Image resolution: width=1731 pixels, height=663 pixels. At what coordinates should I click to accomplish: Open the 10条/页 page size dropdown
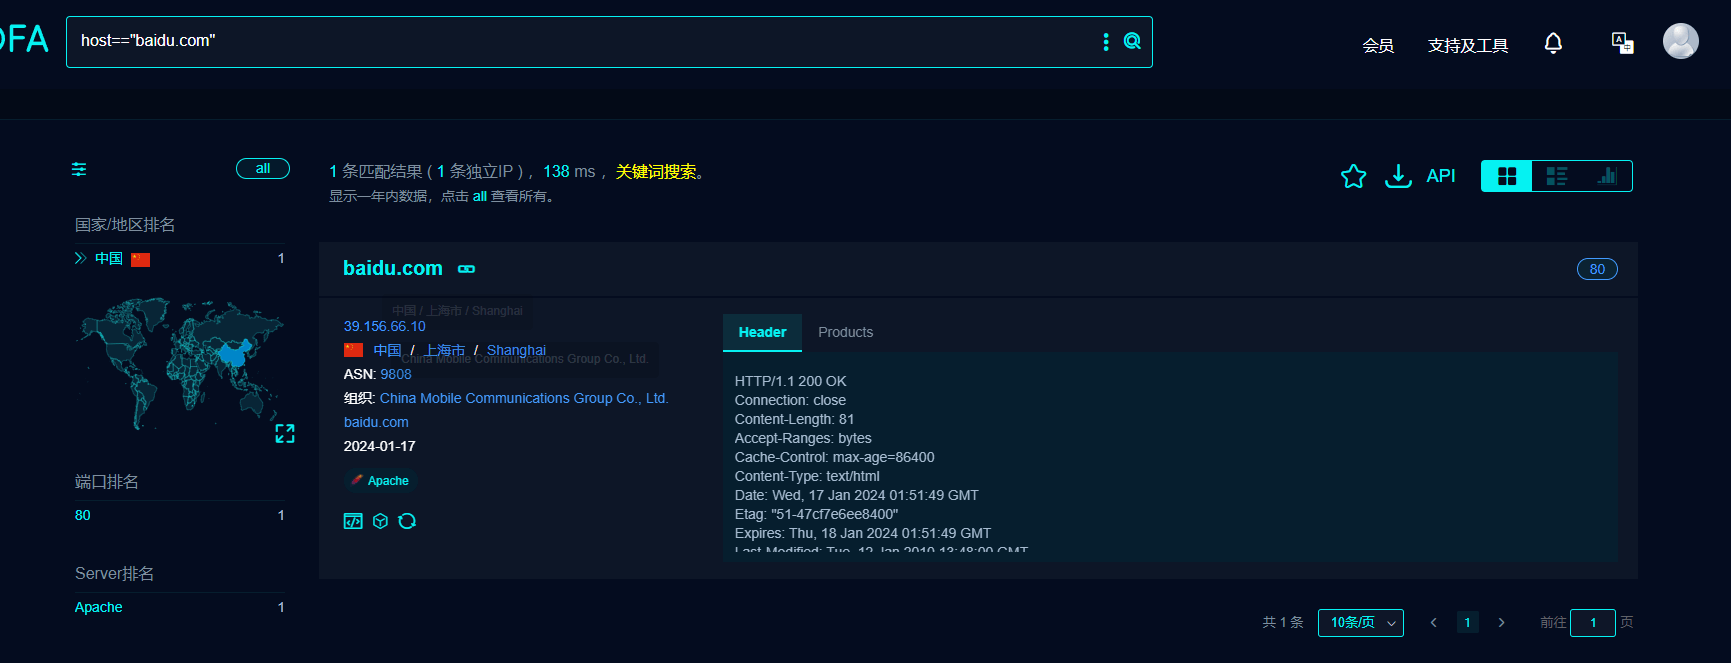1360,623
